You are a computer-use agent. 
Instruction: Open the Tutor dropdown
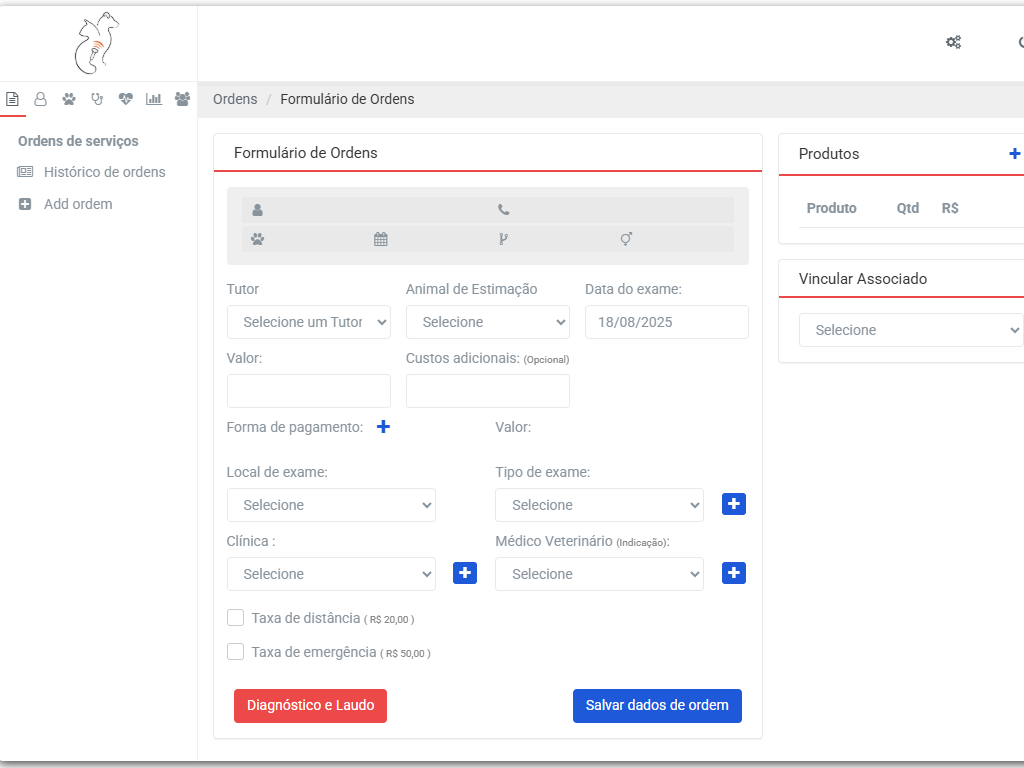(x=309, y=322)
